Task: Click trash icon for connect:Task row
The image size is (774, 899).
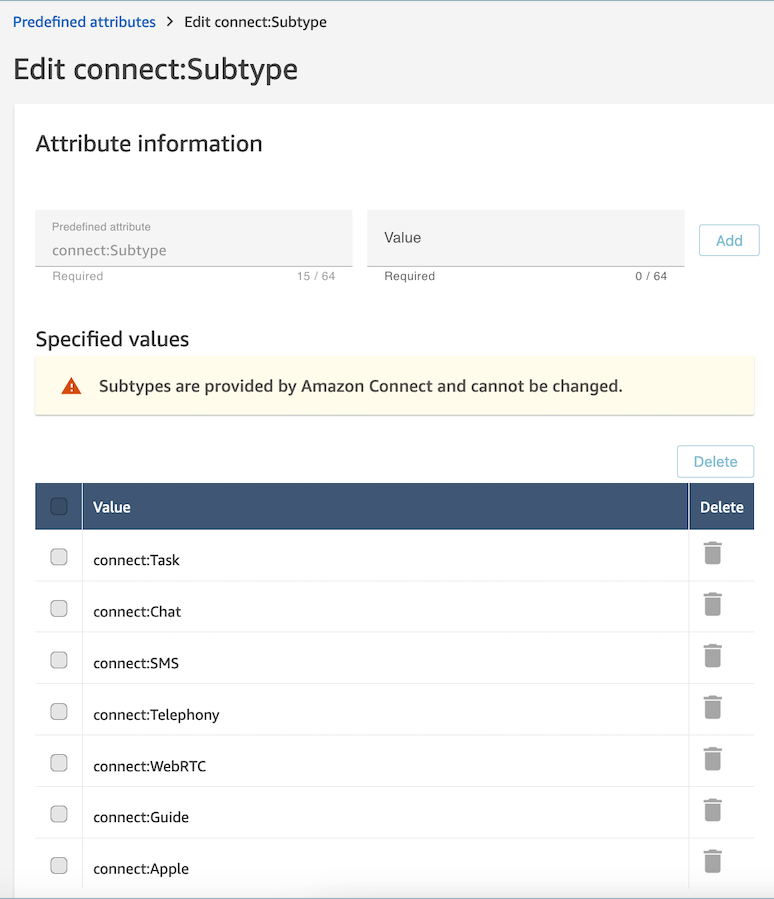Action: coord(713,553)
